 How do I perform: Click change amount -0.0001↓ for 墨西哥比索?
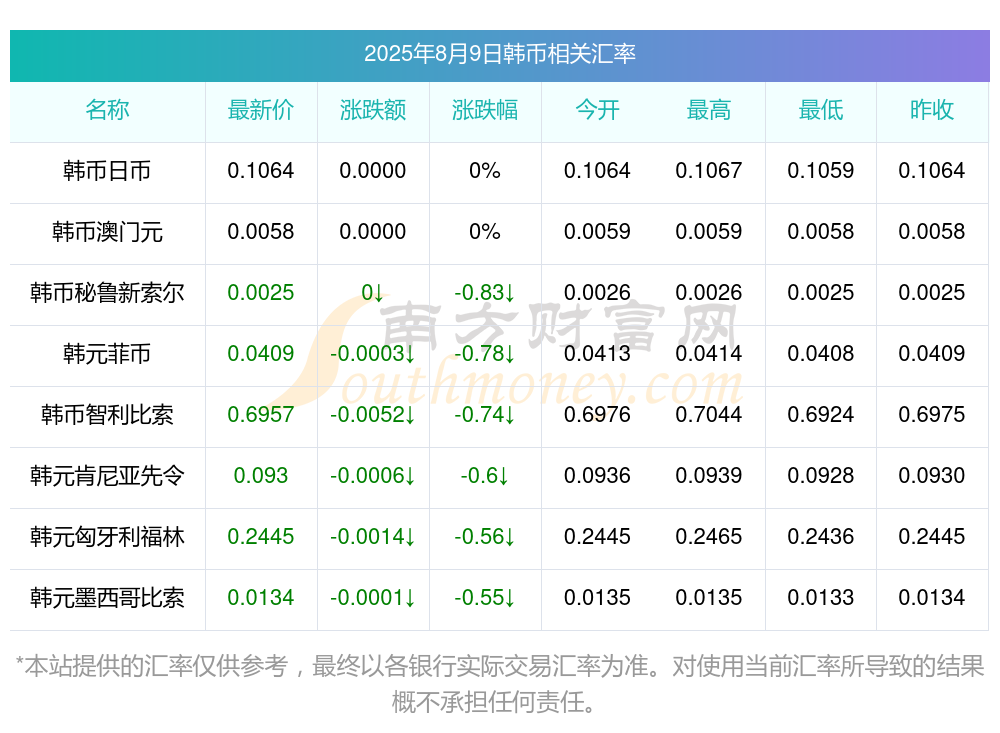pos(373,598)
